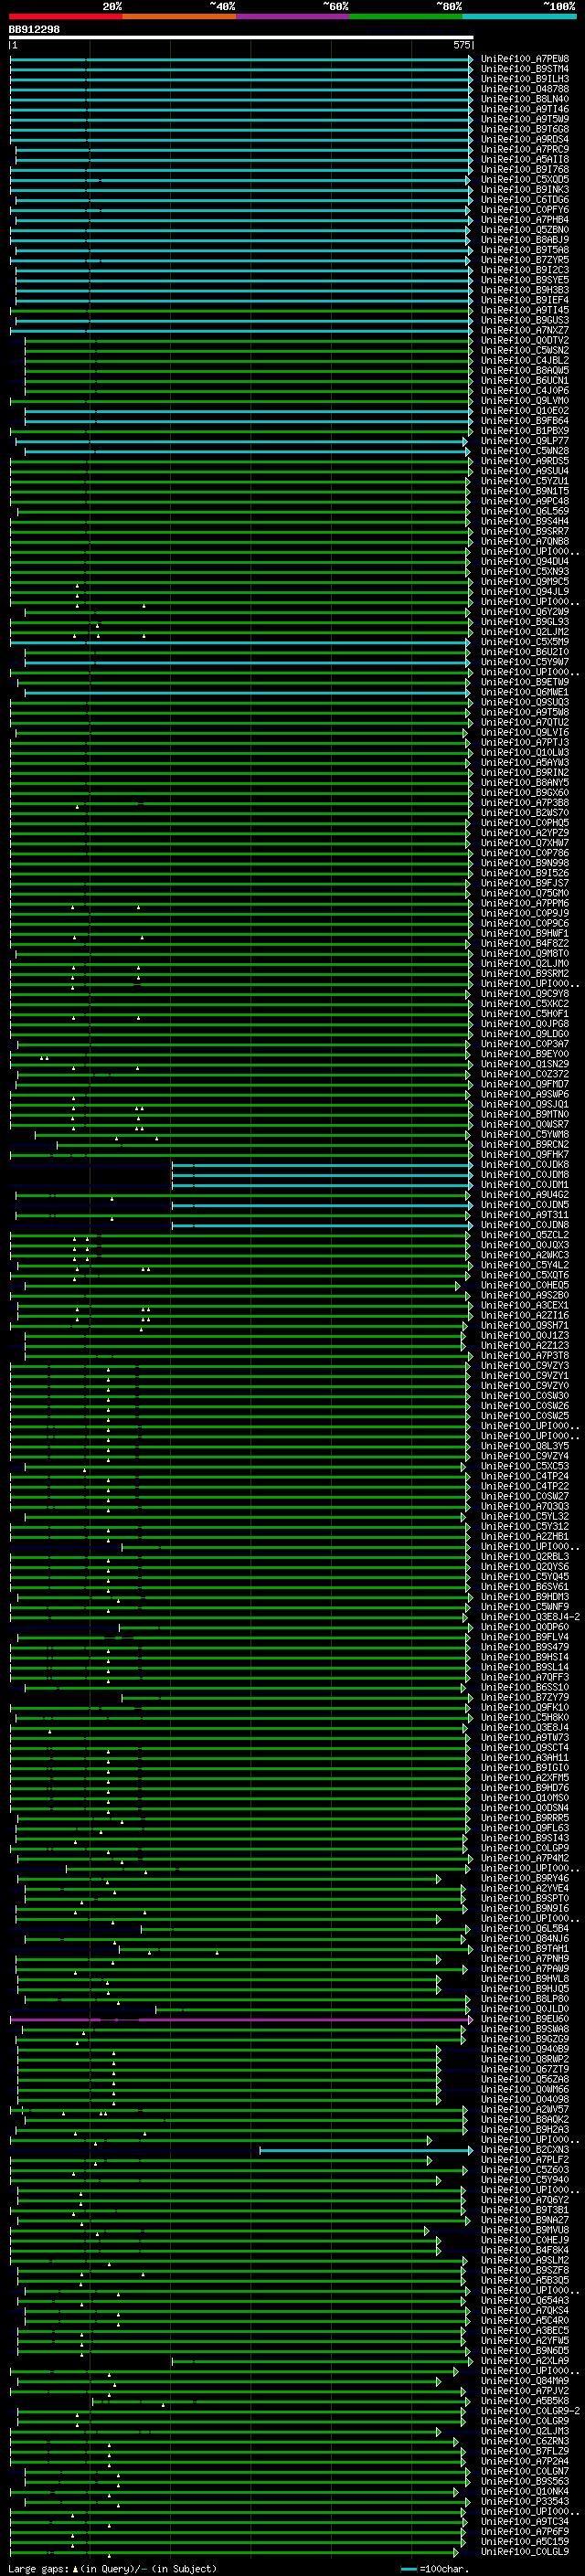The height and width of the screenshot is (2576, 585).
Task: Click the UniRef100_B7ZY79 label
Action: 525,1697
